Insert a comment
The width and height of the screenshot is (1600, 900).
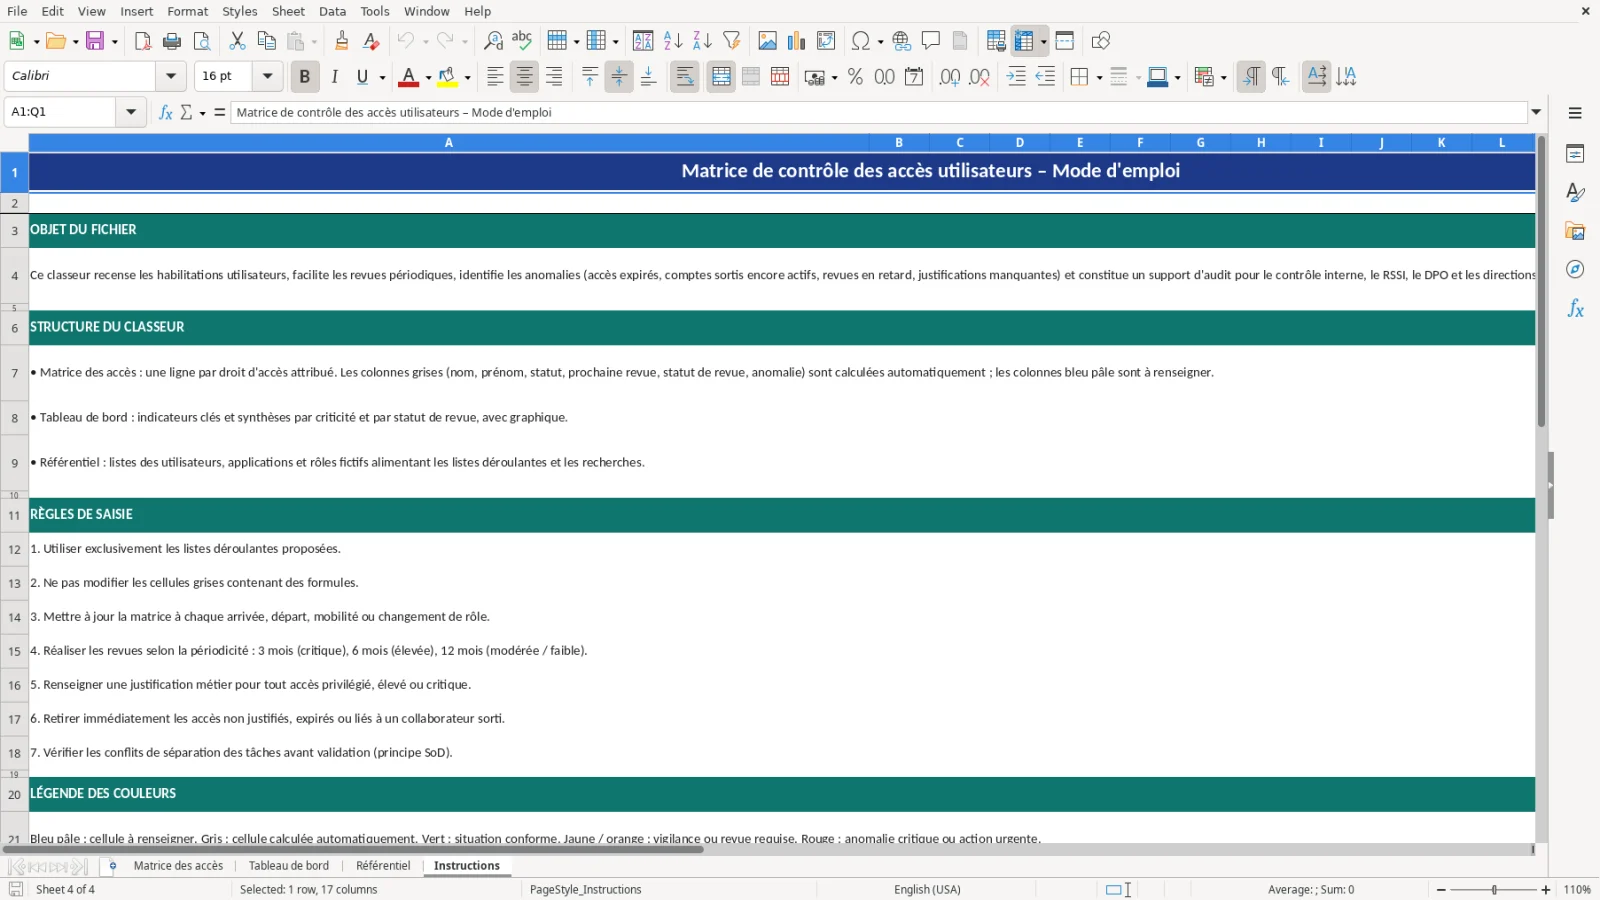tap(931, 41)
